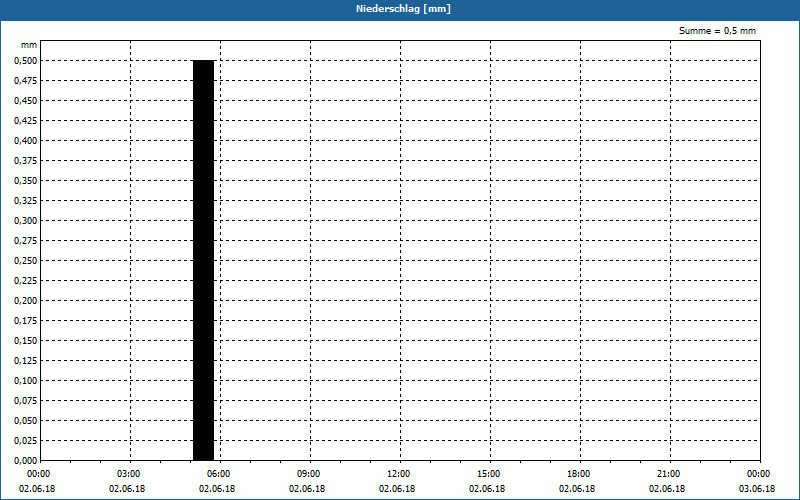This screenshot has height=500, width=800.
Task: Click the 21:00 time label
Action: 668,474
